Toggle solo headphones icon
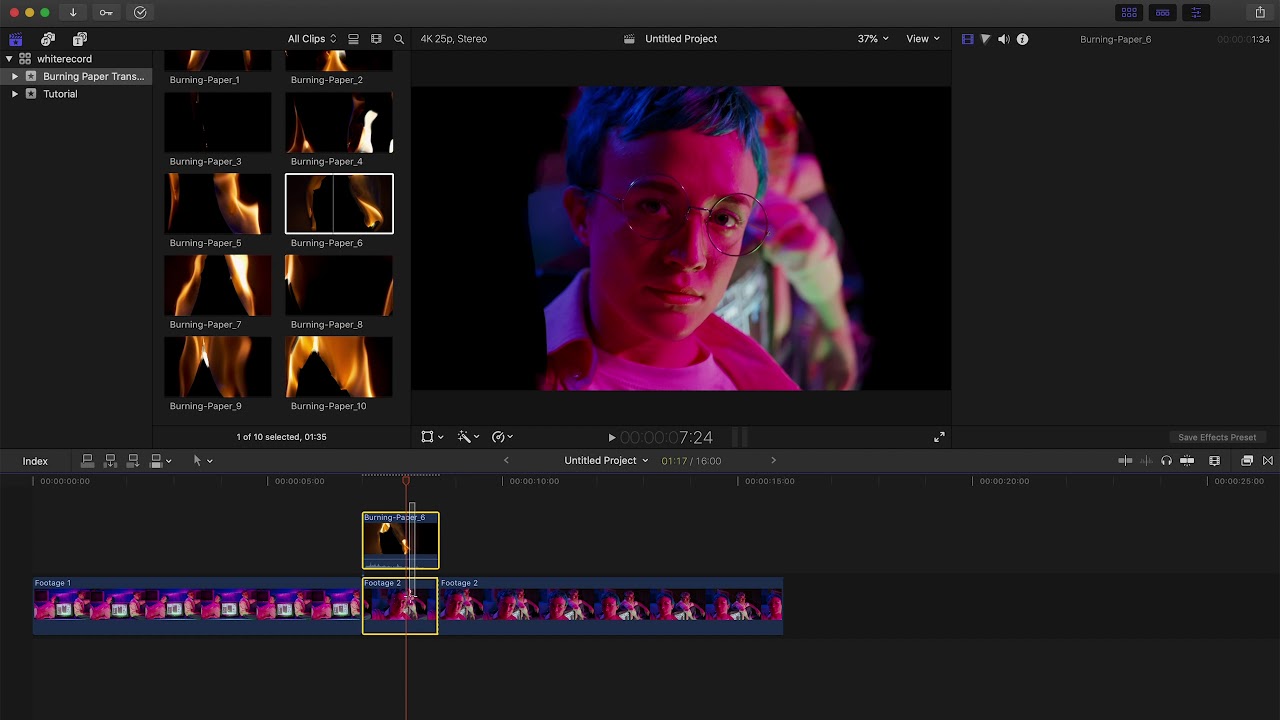 click(x=1166, y=461)
